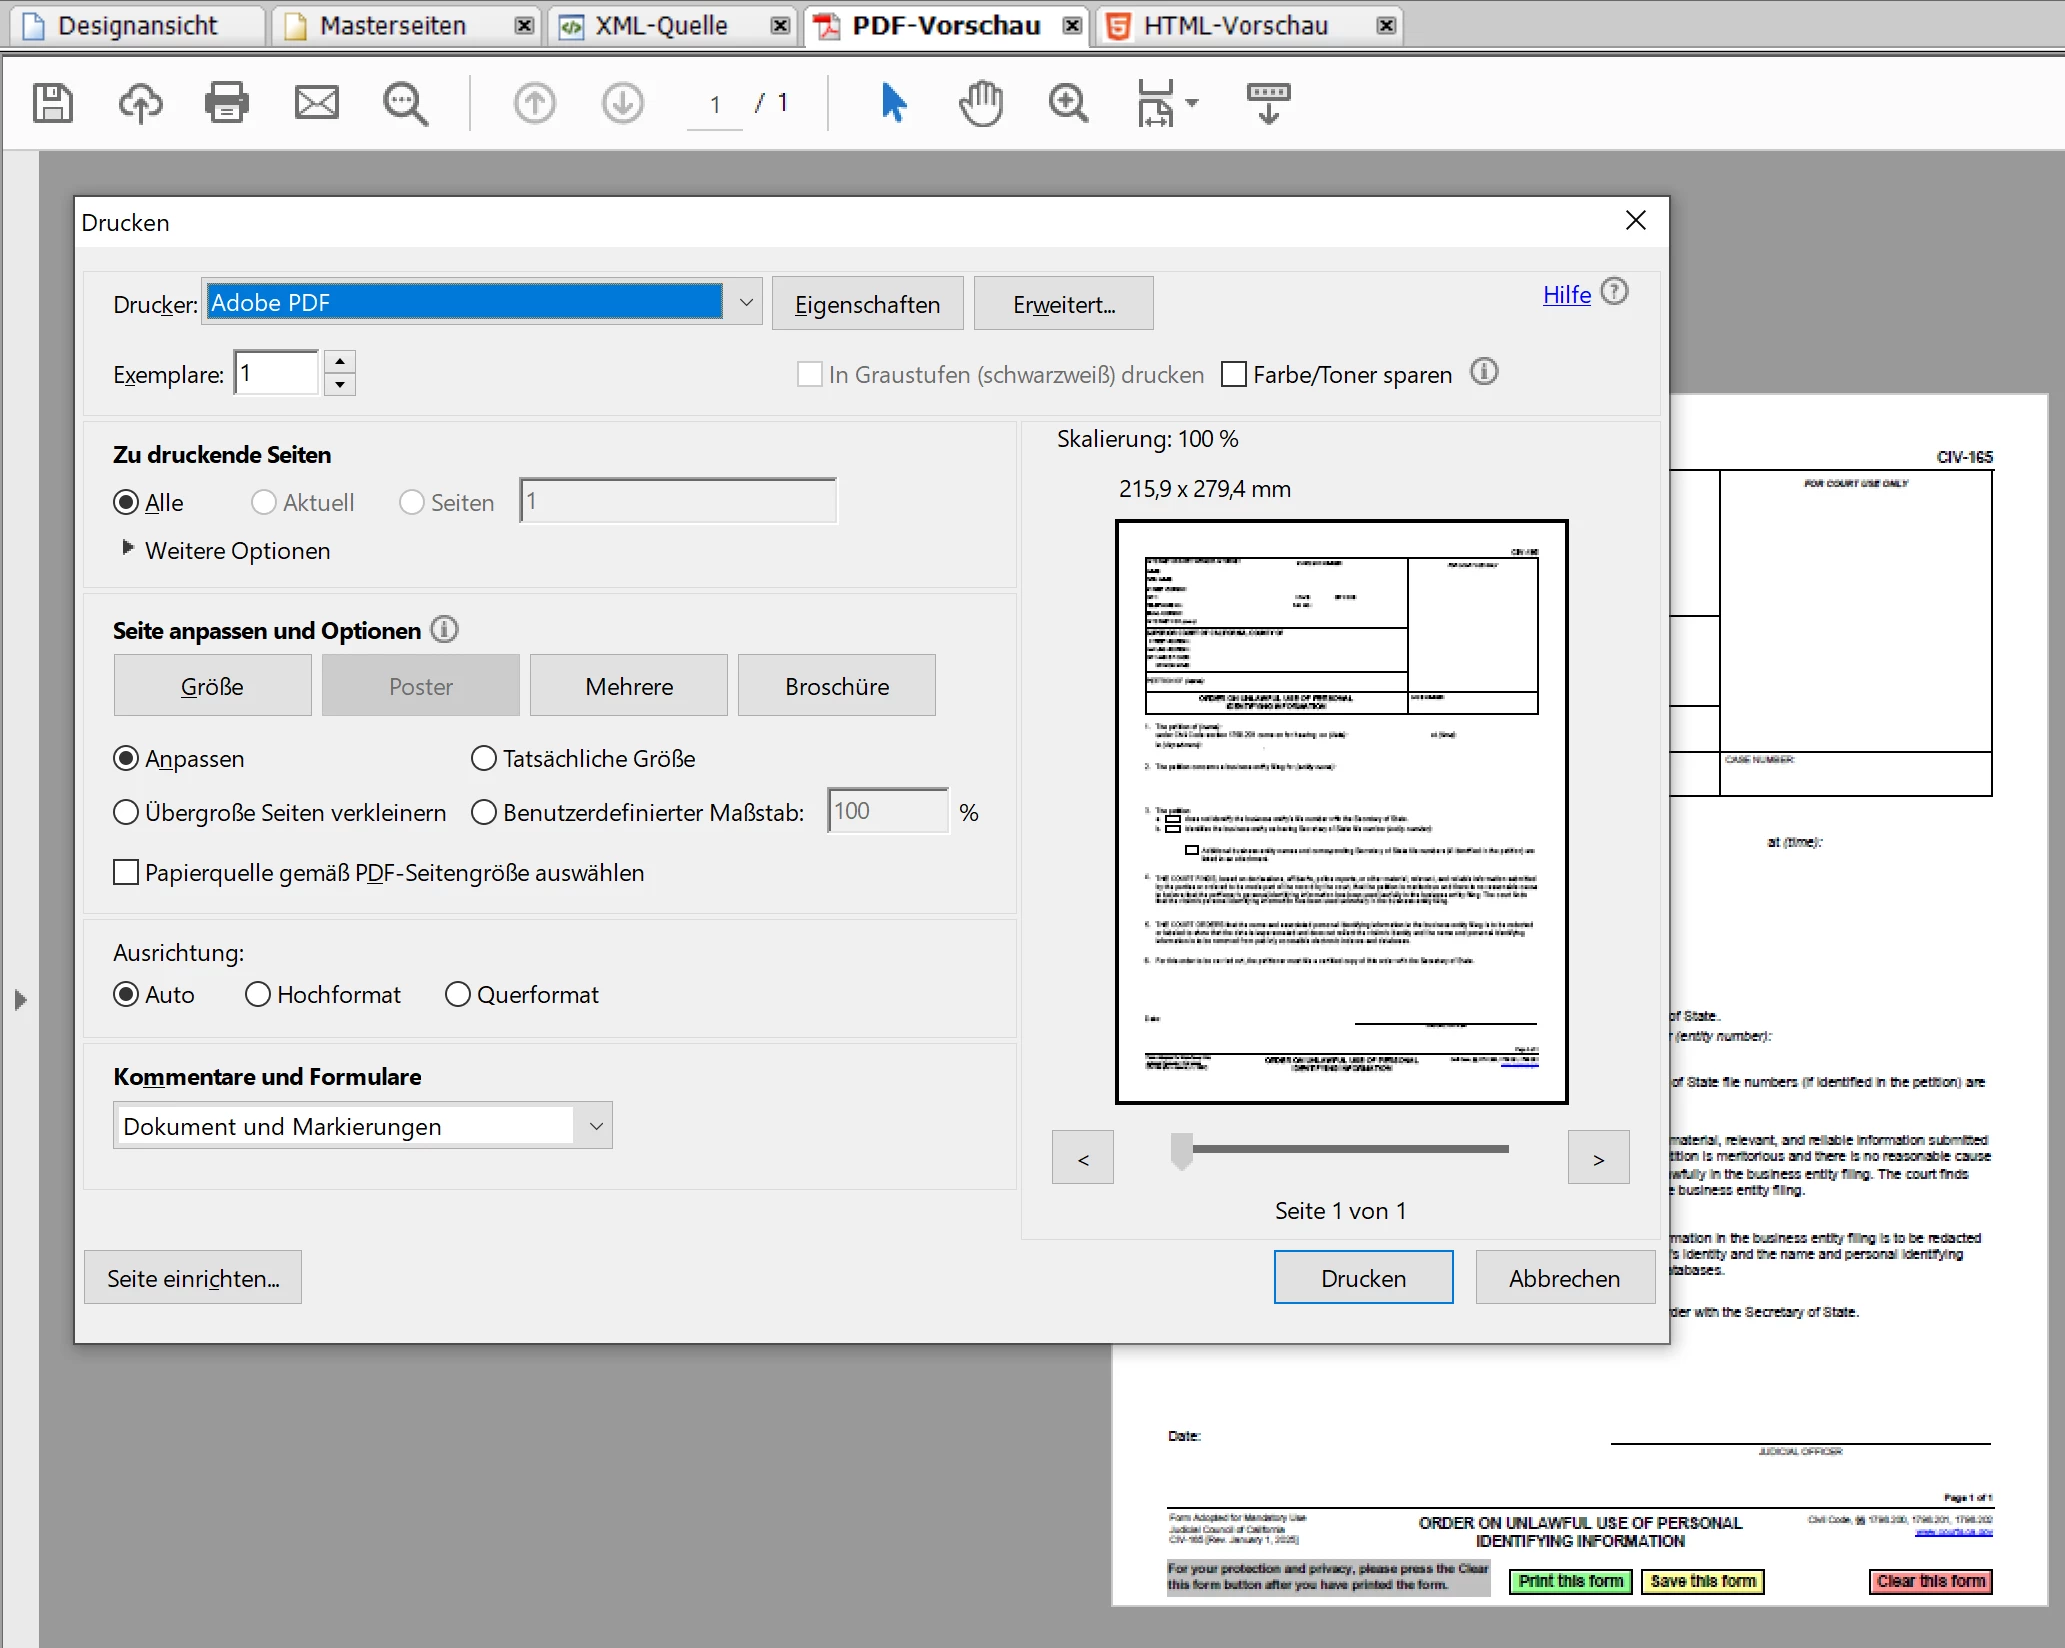Screen dimensions: 2065x1648
Task: Open Dokument und Markierungen dropdown
Action: coord(596,1127)
